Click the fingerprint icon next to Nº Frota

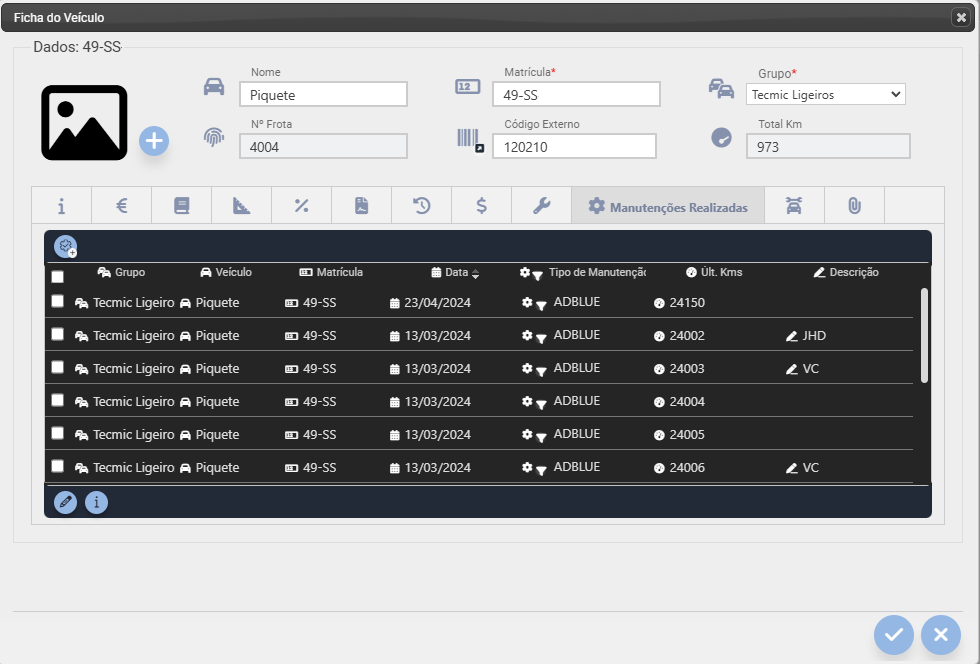tap(214, 137)
